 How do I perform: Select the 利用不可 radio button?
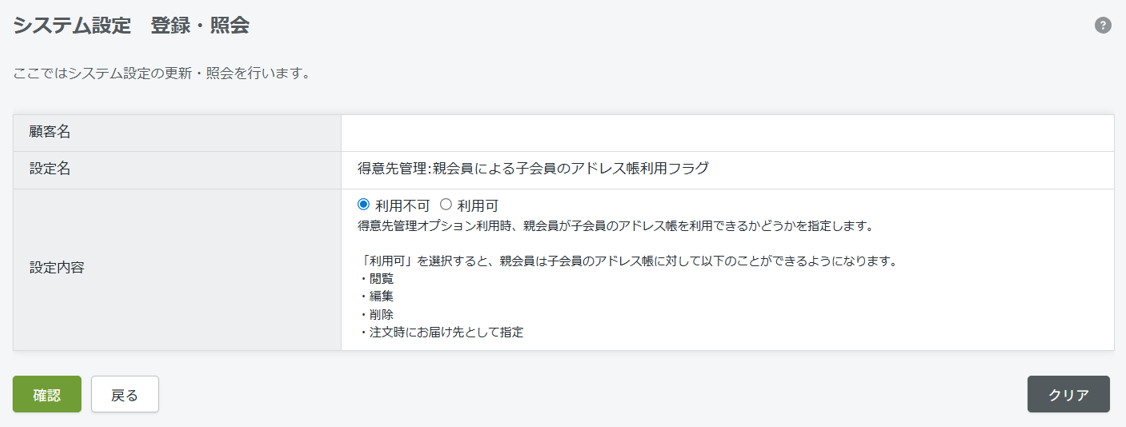point(363,205)
